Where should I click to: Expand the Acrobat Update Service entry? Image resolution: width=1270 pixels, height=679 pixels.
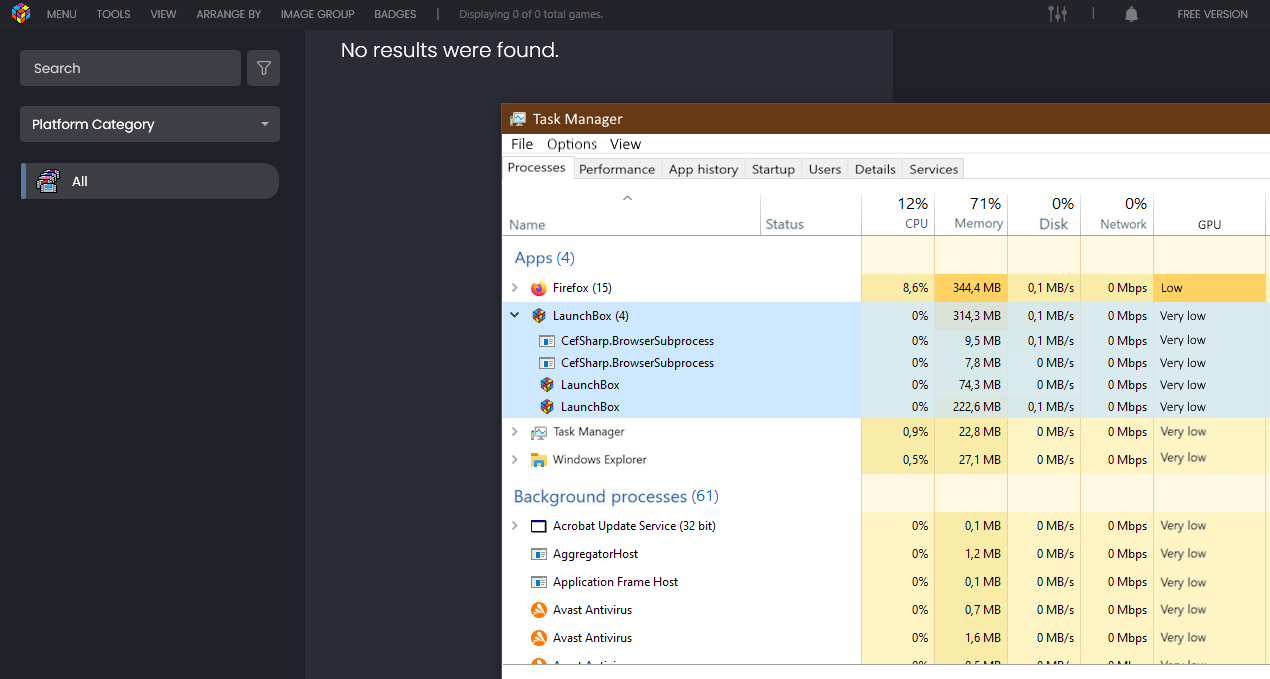[x=515, y=526]
